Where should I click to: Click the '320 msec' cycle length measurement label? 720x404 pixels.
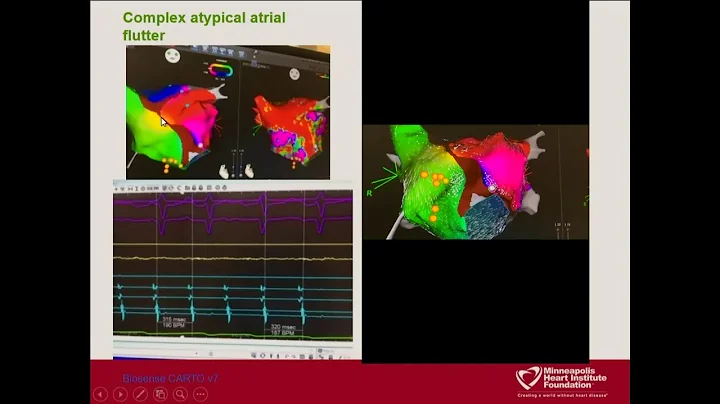click(x=283, y=327)
